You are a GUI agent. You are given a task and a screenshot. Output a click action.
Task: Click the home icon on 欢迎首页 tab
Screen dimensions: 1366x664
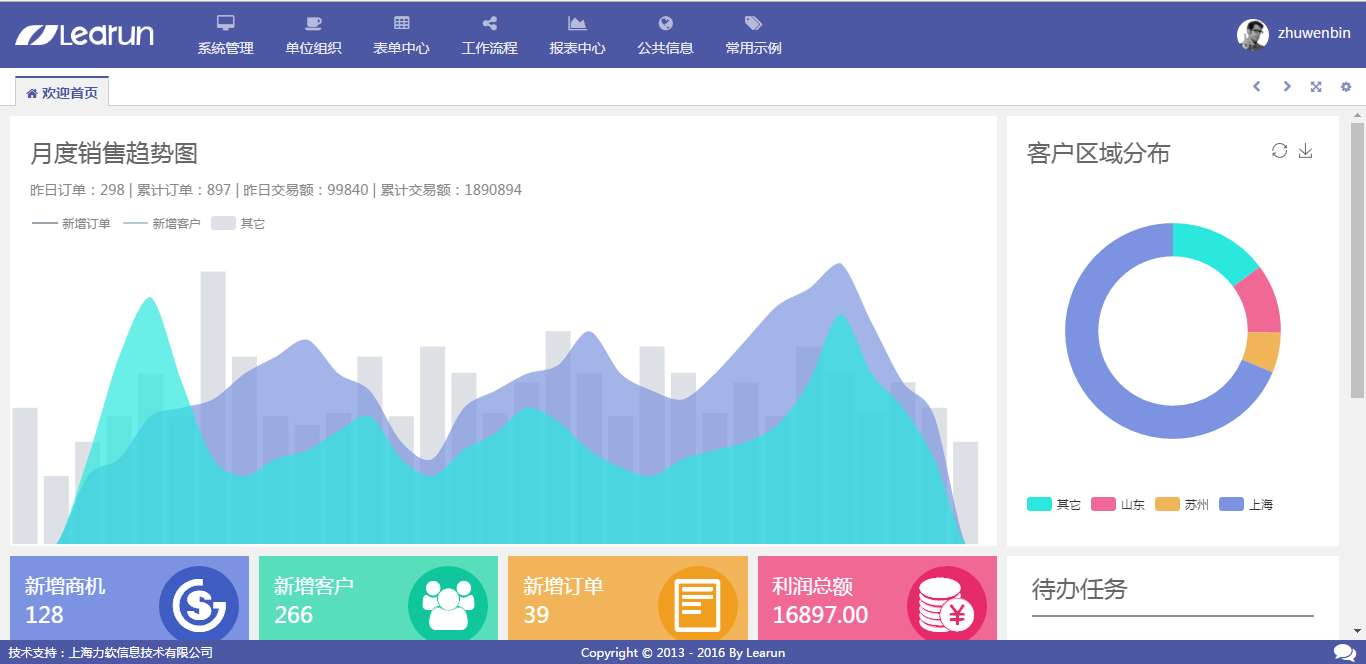[32, 93]
